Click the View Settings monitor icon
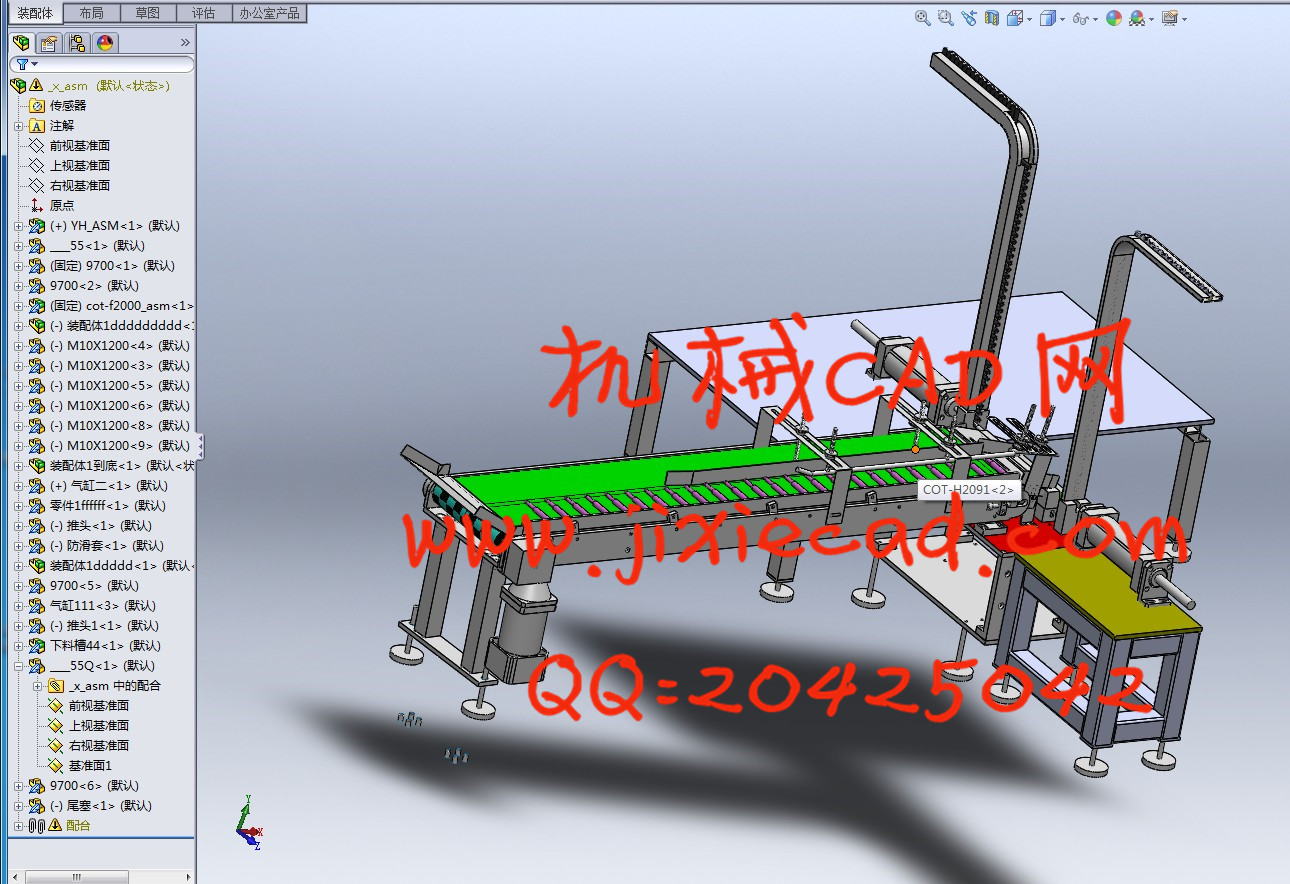 click(x=1168, y=18)
